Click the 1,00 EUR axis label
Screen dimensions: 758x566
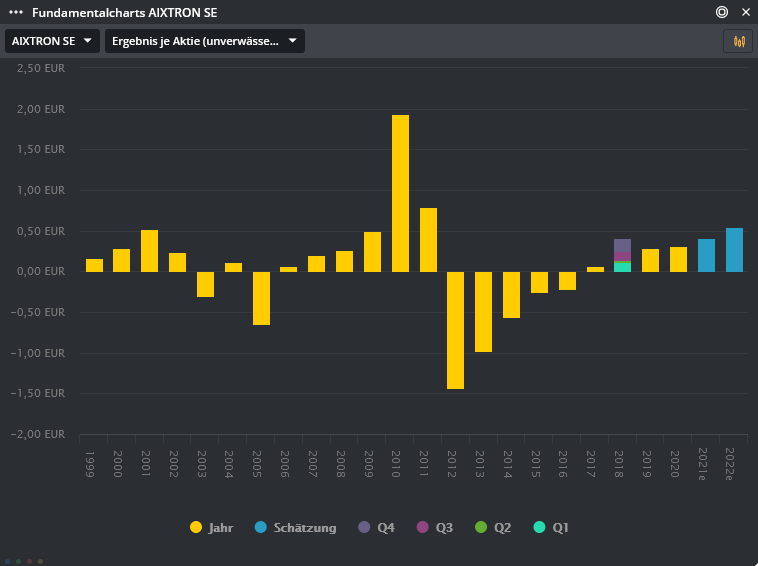pyautogui.click(x=41, y=190)
